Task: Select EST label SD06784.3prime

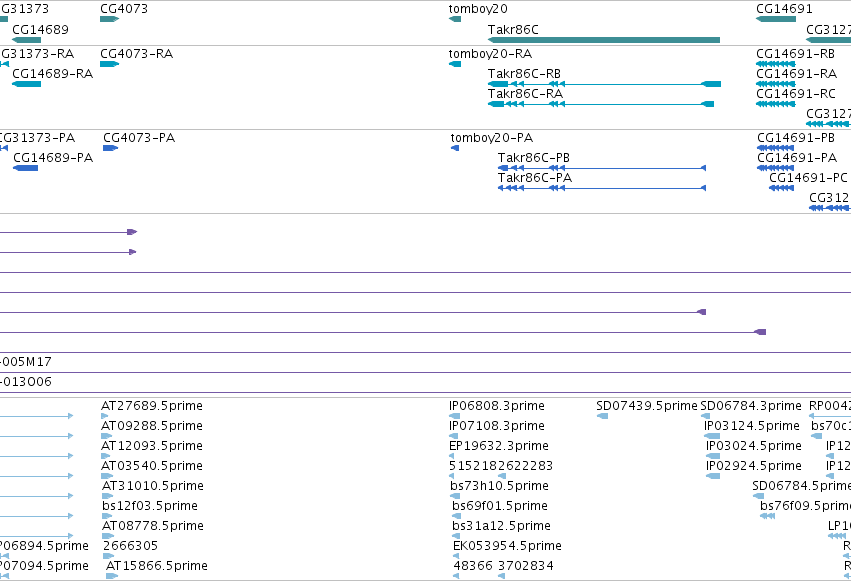Action: [751, 406]
